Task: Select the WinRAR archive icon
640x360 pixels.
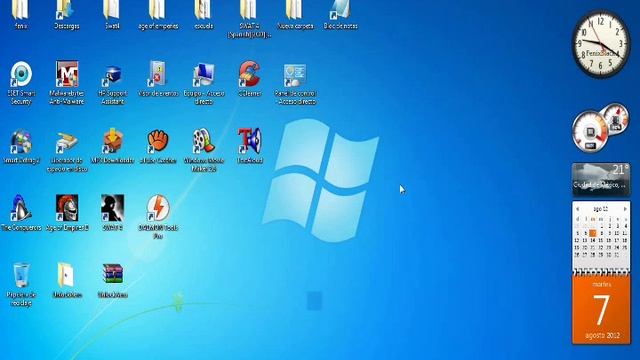Action: point(113,280)
